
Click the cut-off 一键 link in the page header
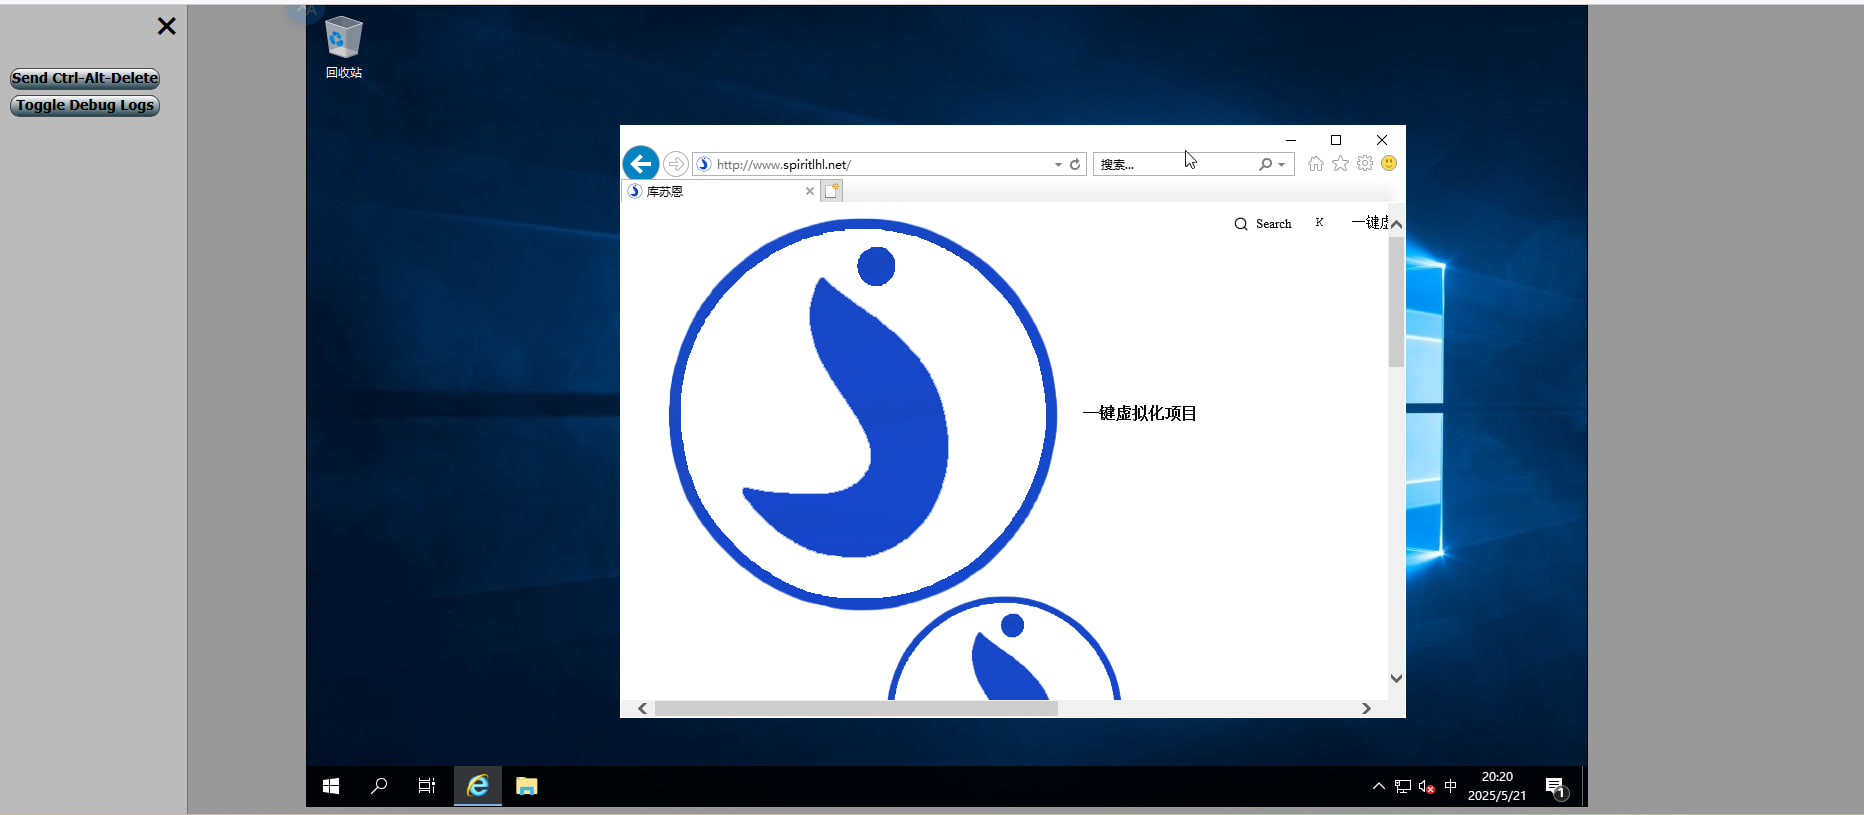tap(1369, 223)
